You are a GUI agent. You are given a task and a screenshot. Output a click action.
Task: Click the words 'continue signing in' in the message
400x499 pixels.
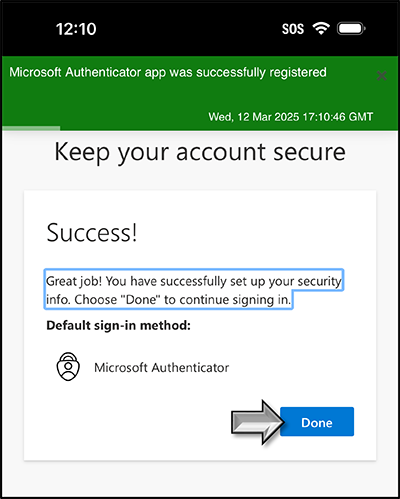pyautogui.click(x=228, y=300)
